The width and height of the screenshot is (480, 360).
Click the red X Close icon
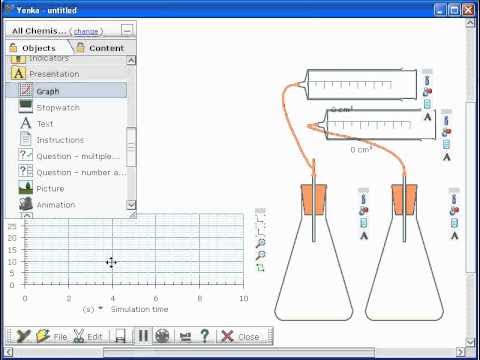tap(227, 336)
